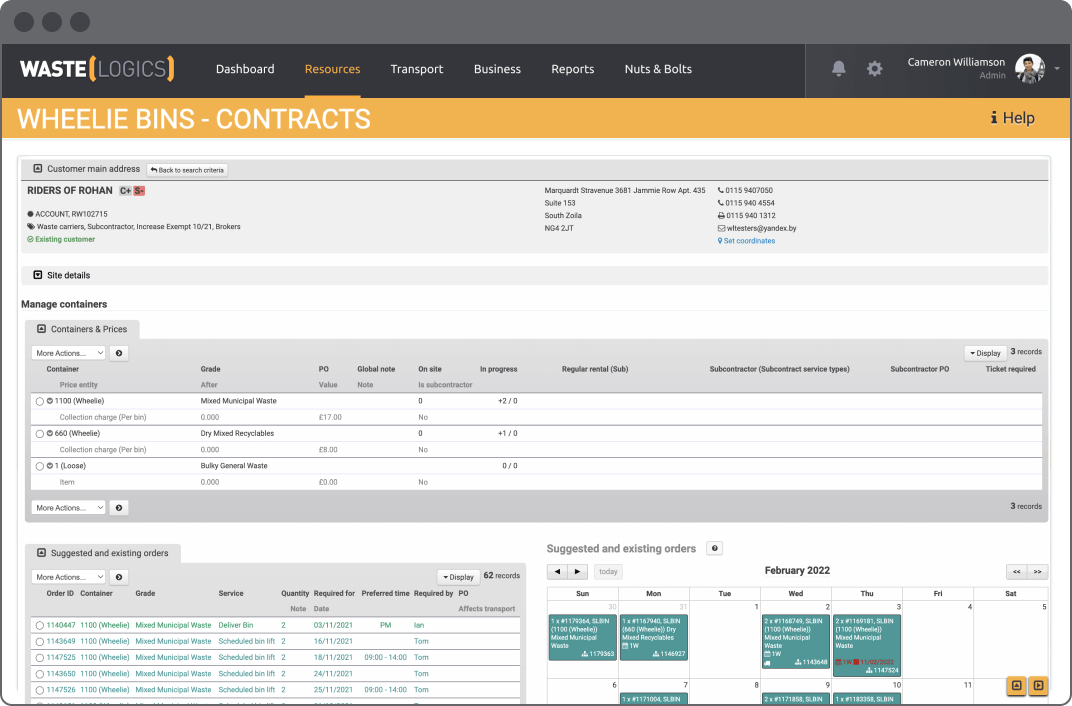Viewport: 1072px width, 706px height.
Task: Collapse the Customer main address icon
Action: pos(38,168)
